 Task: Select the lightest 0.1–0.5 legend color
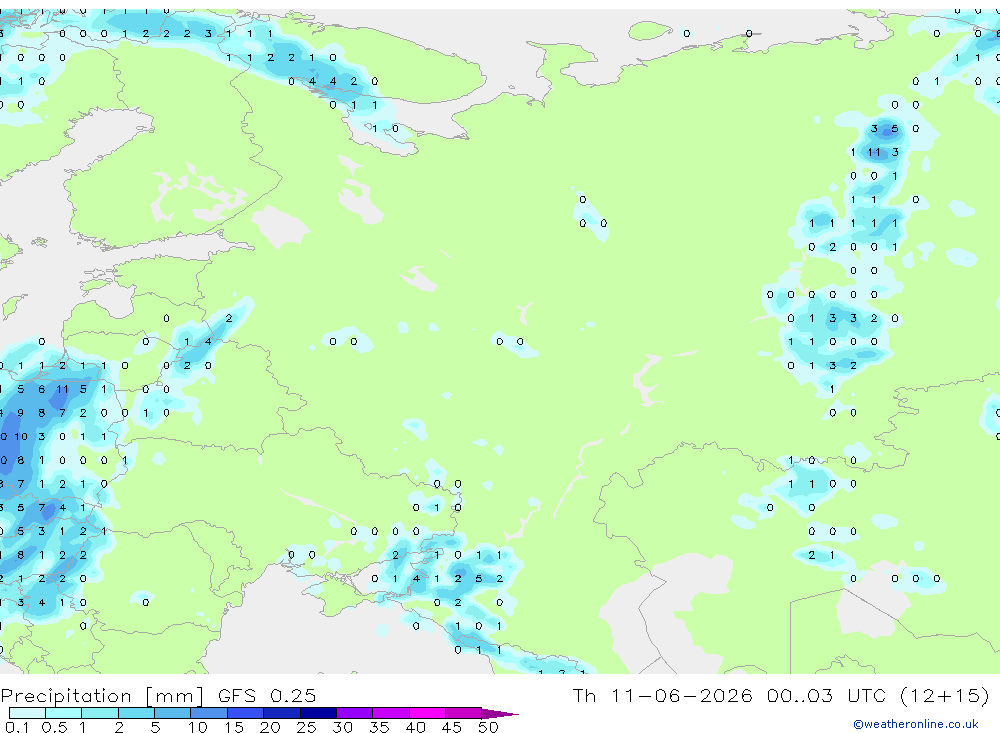[x=27, y=713]
